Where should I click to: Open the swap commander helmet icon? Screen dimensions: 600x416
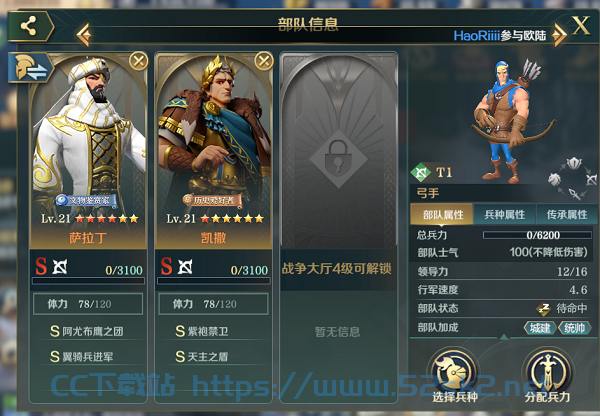[30, 68]
